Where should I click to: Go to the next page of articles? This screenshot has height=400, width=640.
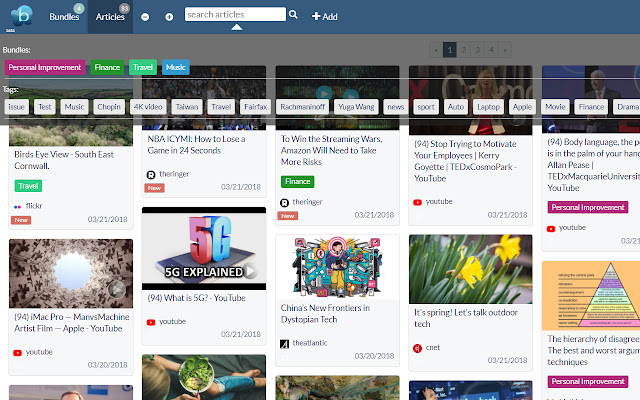point(504,49)
